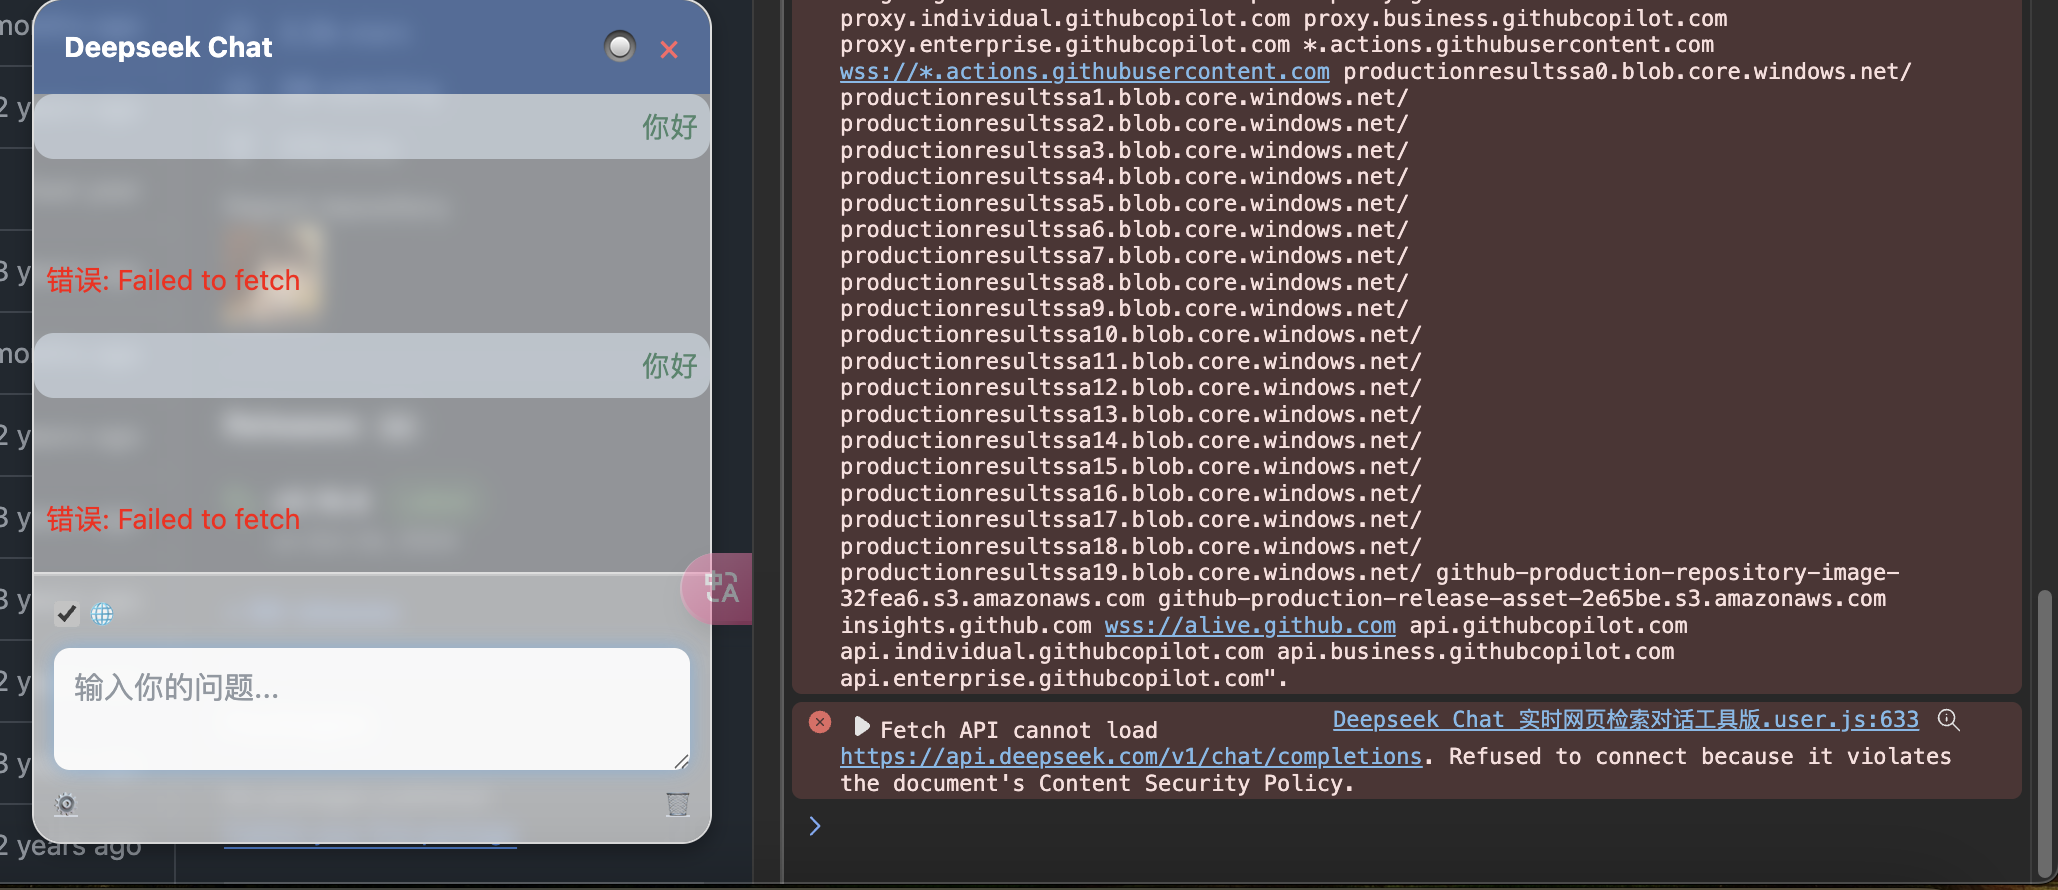The height and width of the screenshot is (890, 2058).
Task: Open Deepseek Chat user.js:633 source link
Action: [x=1625, y=719]
